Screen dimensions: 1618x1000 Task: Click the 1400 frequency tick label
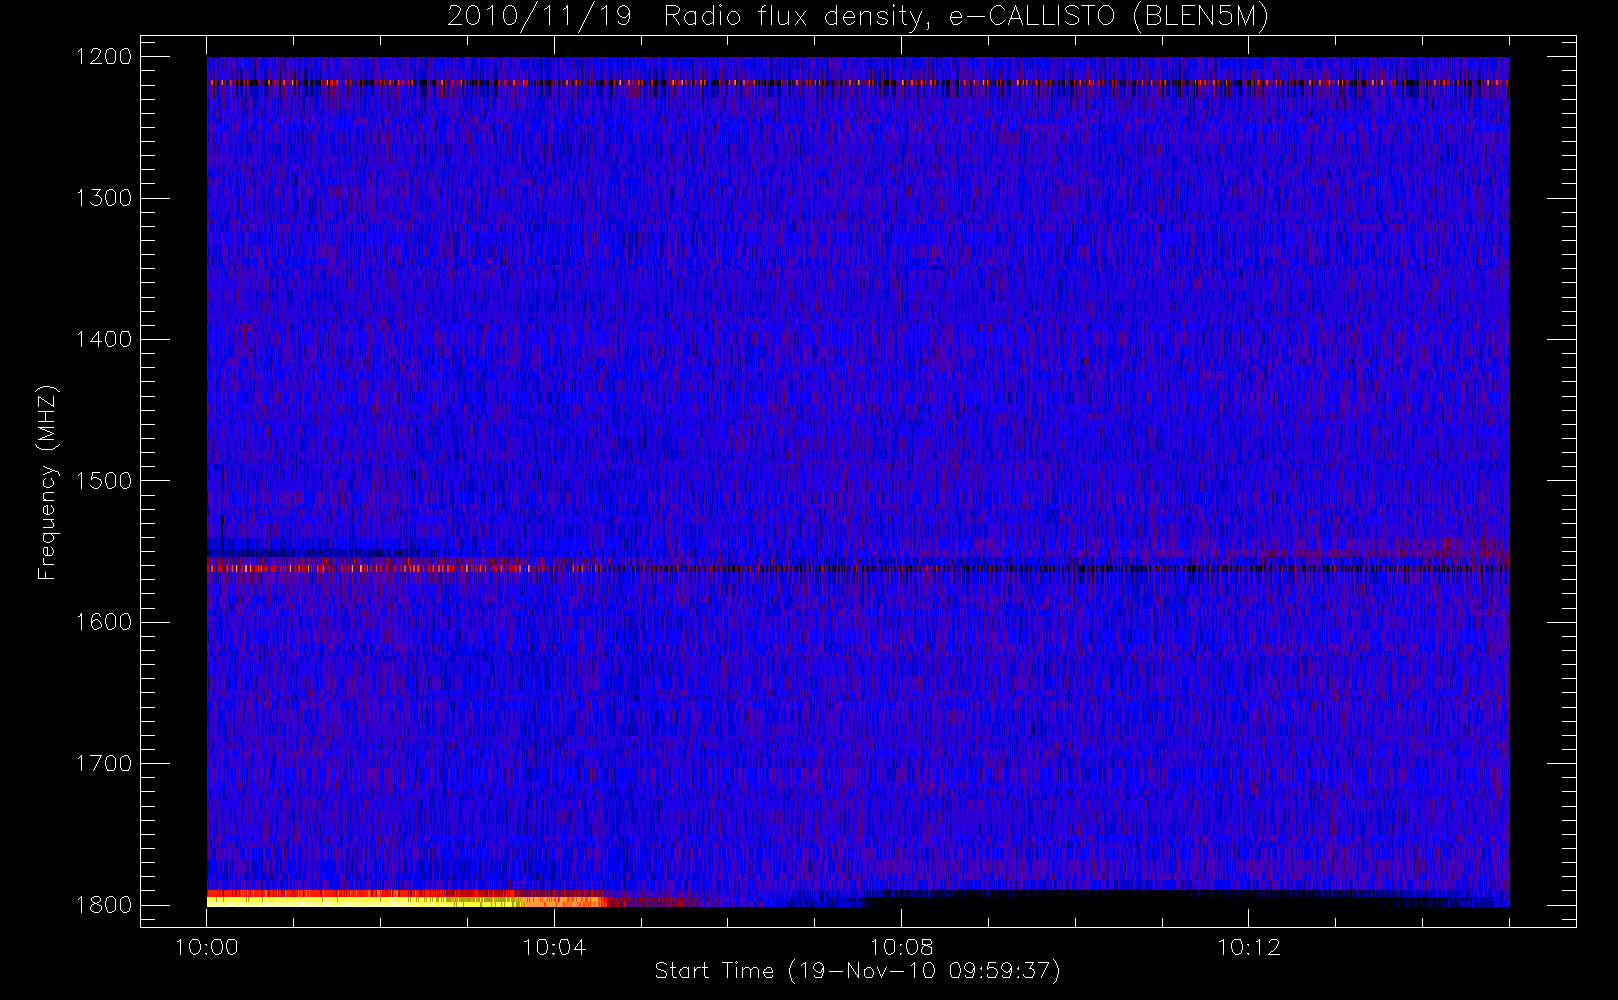click(x=104, y=340)
